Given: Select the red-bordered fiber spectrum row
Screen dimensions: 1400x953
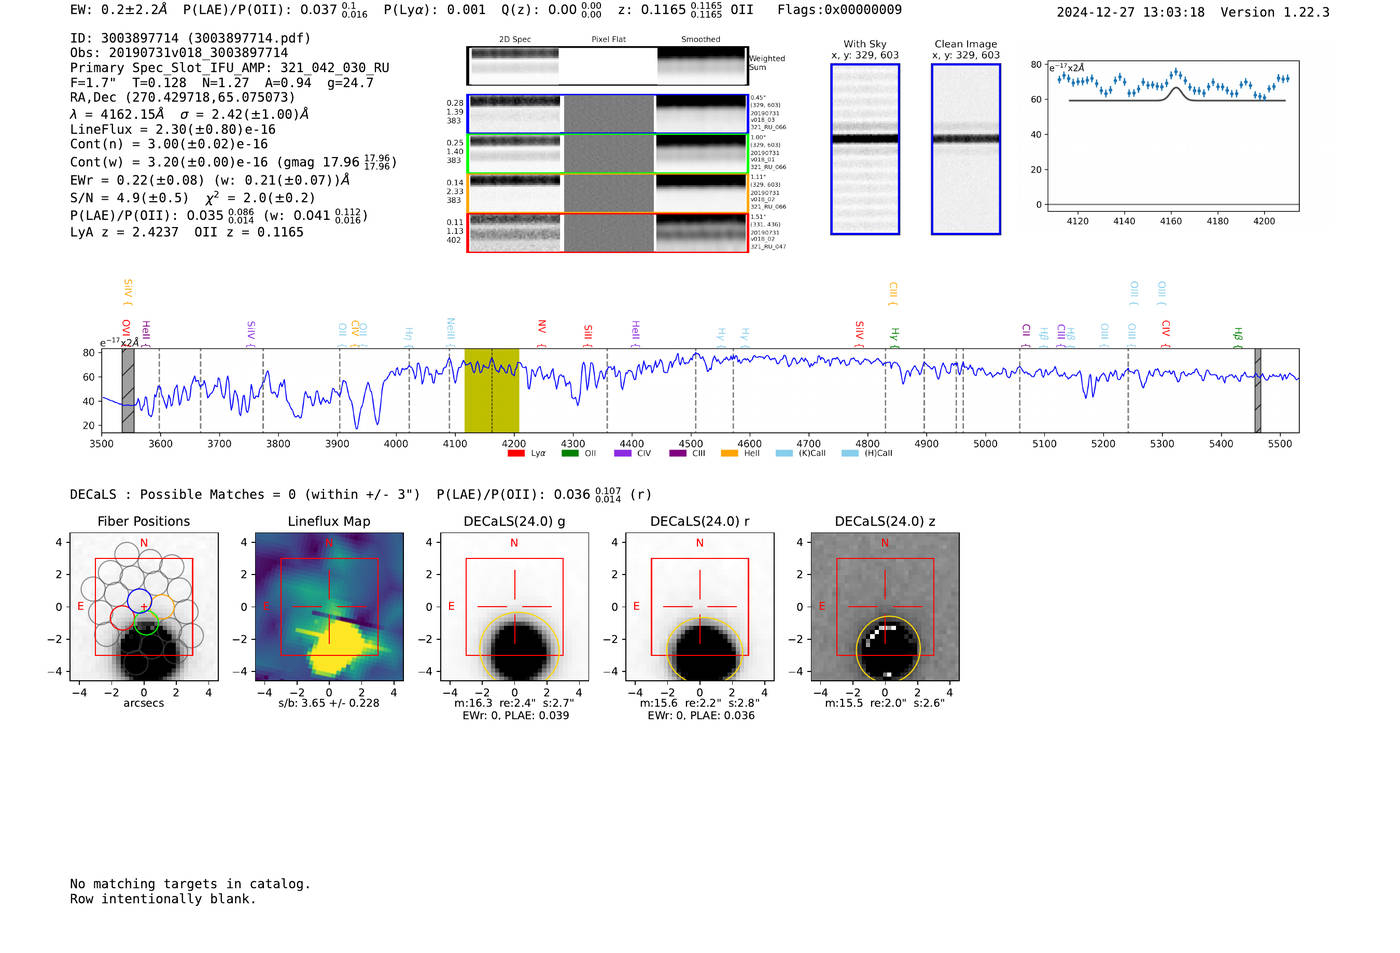Looking at the screenshot, I should click(607, 233).
